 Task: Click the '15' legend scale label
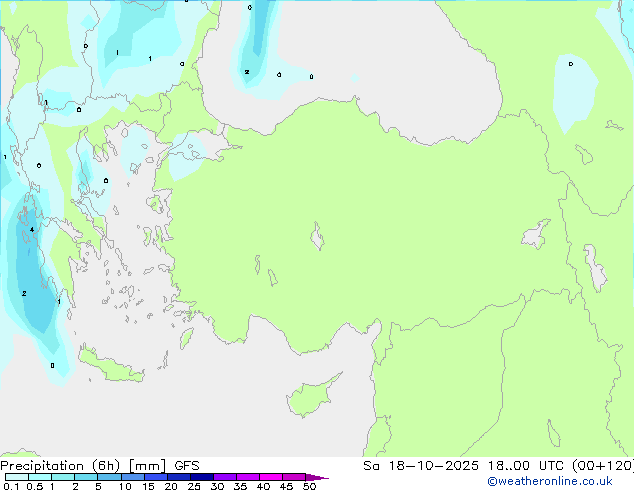(148, 486)
